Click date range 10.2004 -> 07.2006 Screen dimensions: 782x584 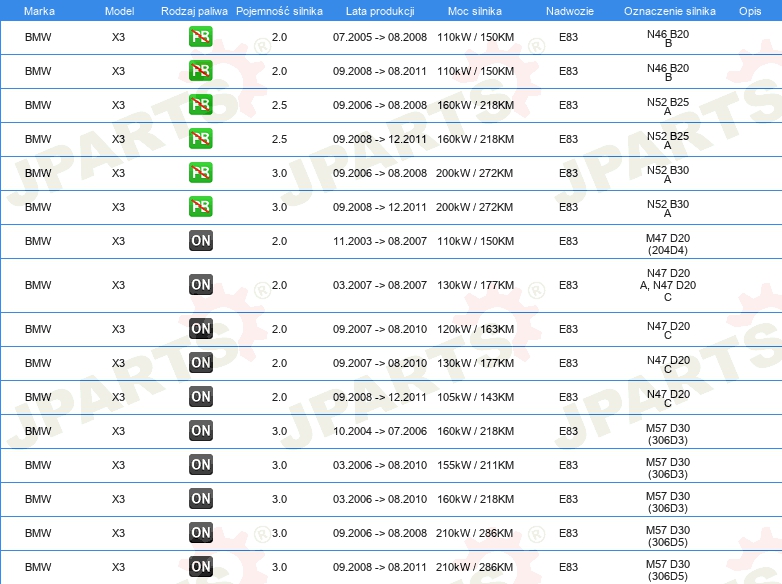pyautogui.click(x=380, y=431)
